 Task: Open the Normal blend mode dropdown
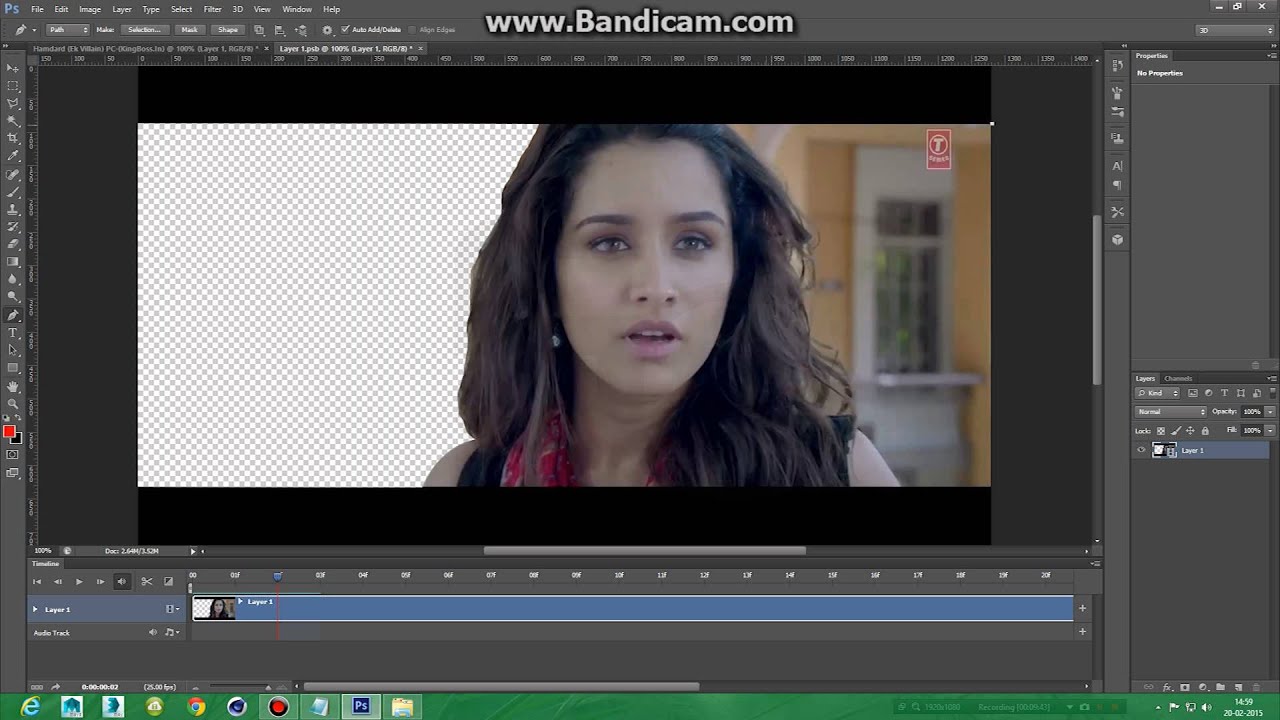(1171, 412)
